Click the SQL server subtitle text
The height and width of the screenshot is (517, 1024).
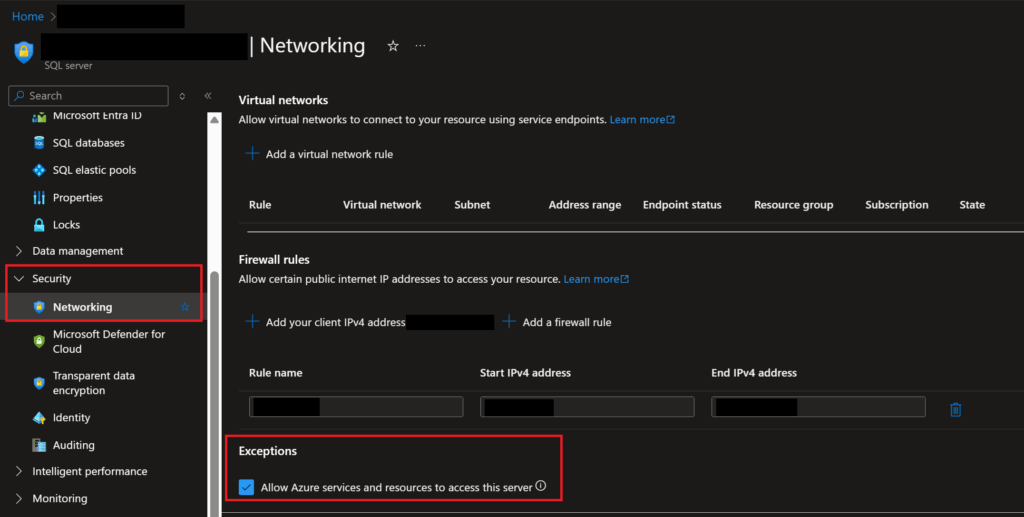coord(68,66)
